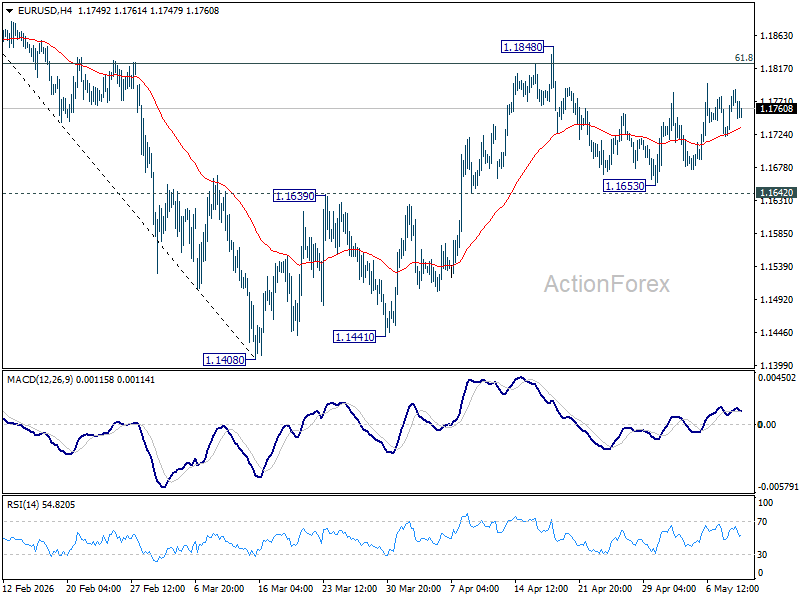Click the 21 Apr 20:00 time label

pos(606,588)
